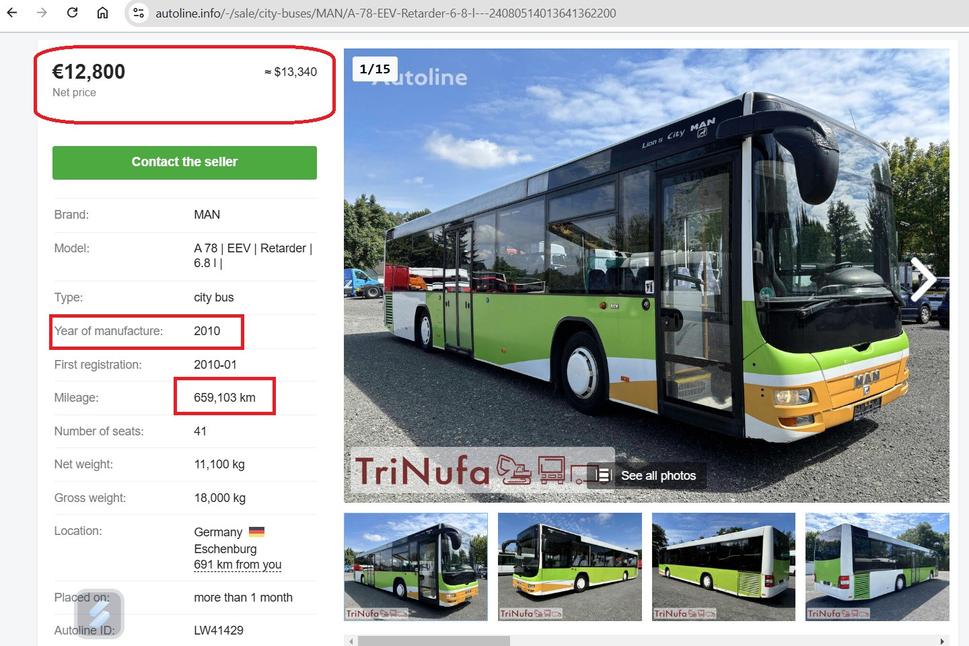Screen dimensions: 969x646
Task: Click the floating overlay icon near Placed on
Action: coord(99,613)
